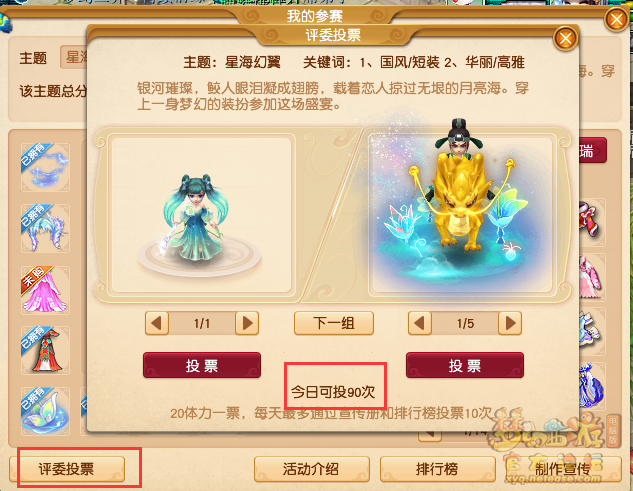Vote 投票 for the right contestant

[465, 365]
